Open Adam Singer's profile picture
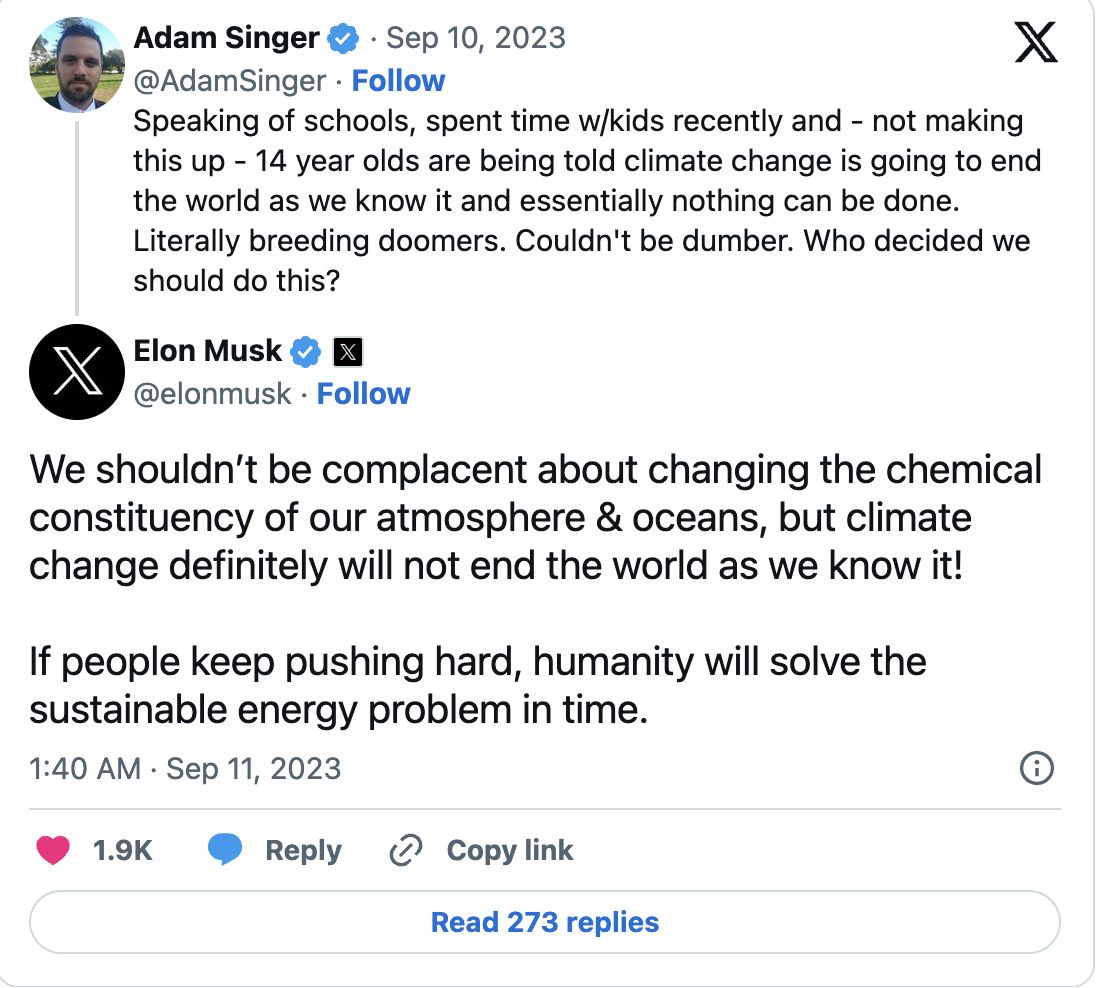This screenshot has height=988, width=1100. pos(77,65)
